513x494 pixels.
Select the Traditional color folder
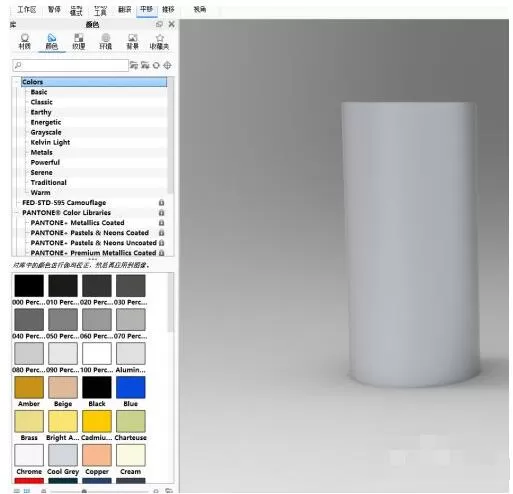(x=48, y=182)
